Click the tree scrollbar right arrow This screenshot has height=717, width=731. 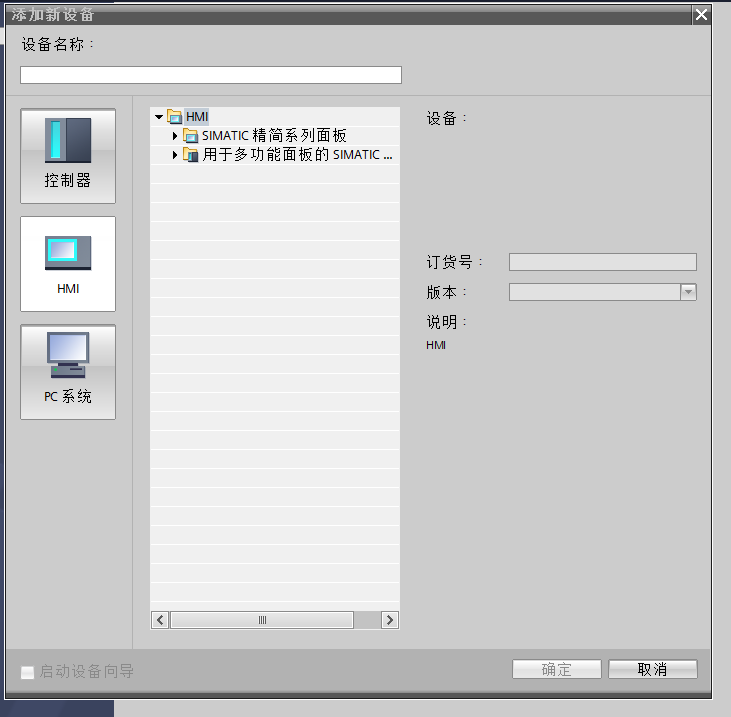[390, 620]
